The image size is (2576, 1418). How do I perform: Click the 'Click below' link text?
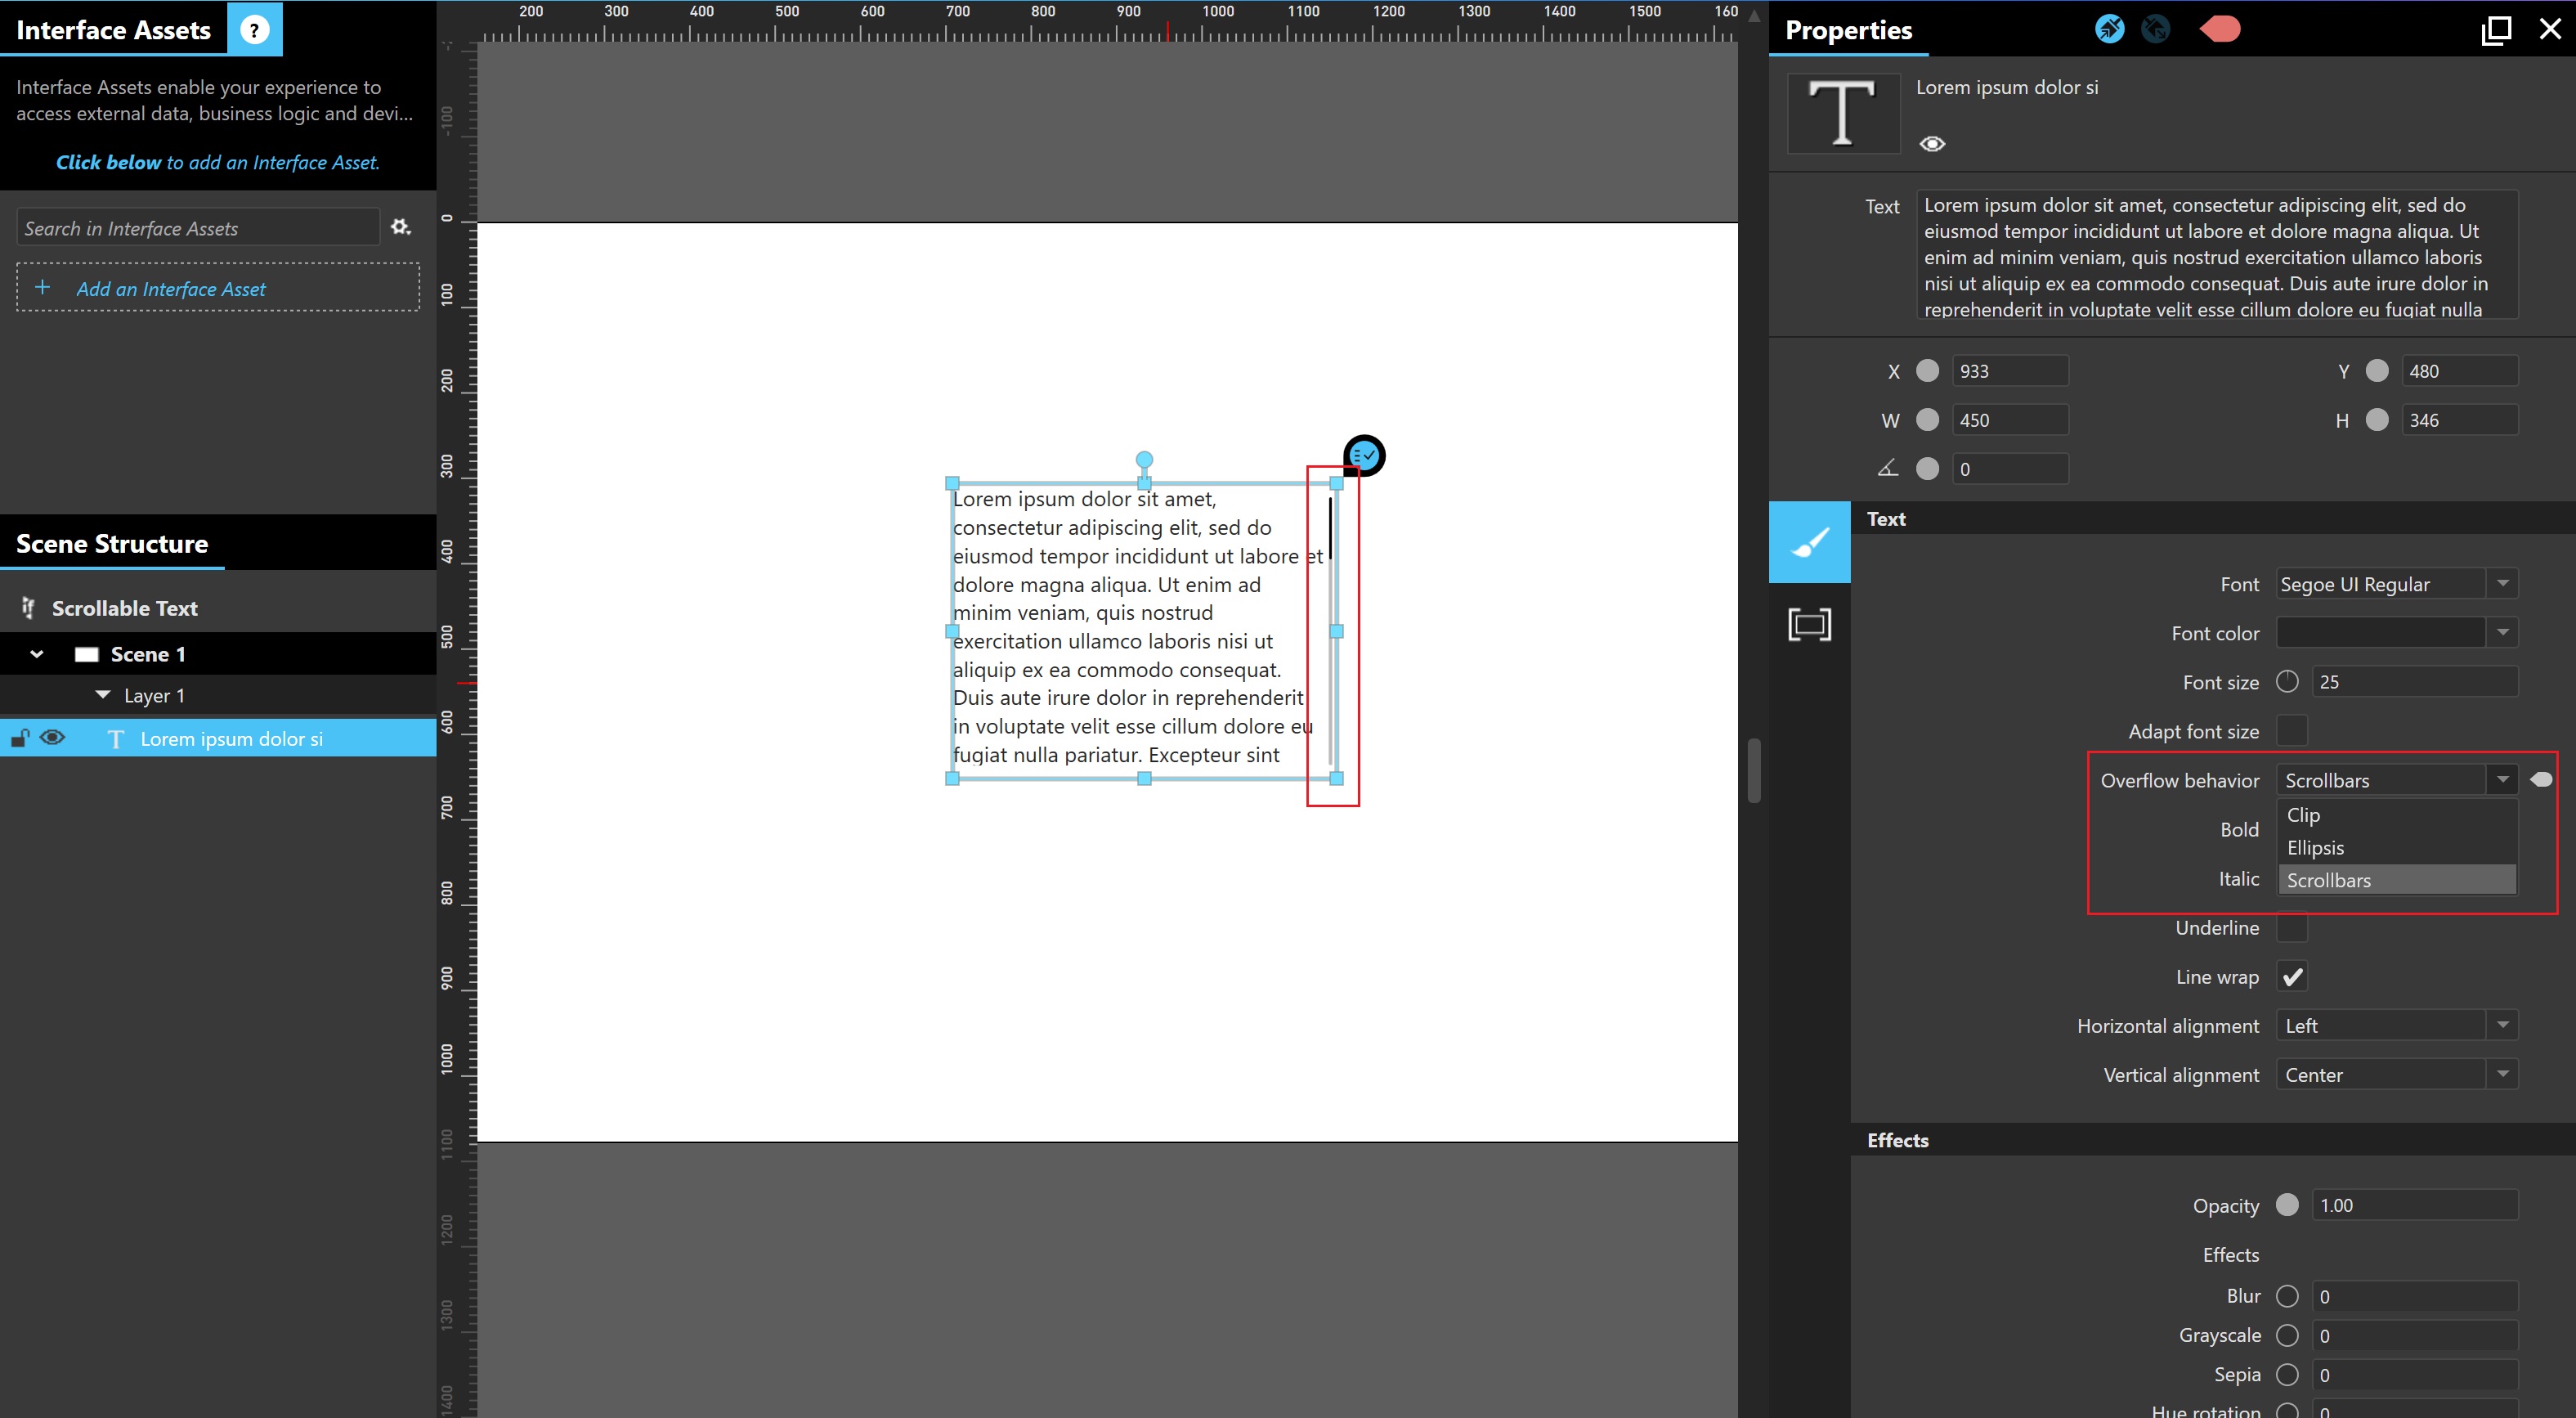pyautogui.click(x=107, y=162)
